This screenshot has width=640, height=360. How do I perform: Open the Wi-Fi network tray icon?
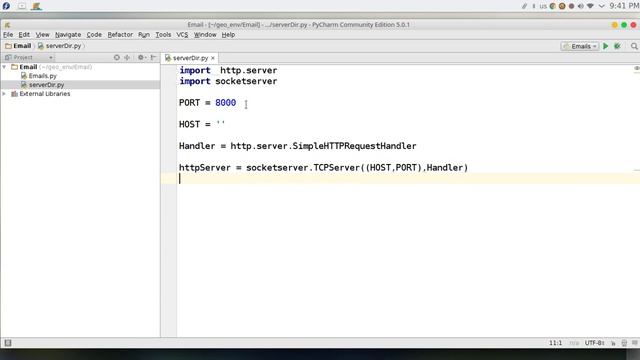[590, 6]
